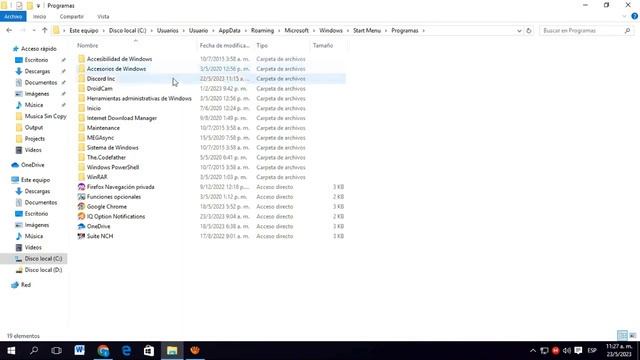Open Acceso rápido in navigation pane

(x=39, y=49)
